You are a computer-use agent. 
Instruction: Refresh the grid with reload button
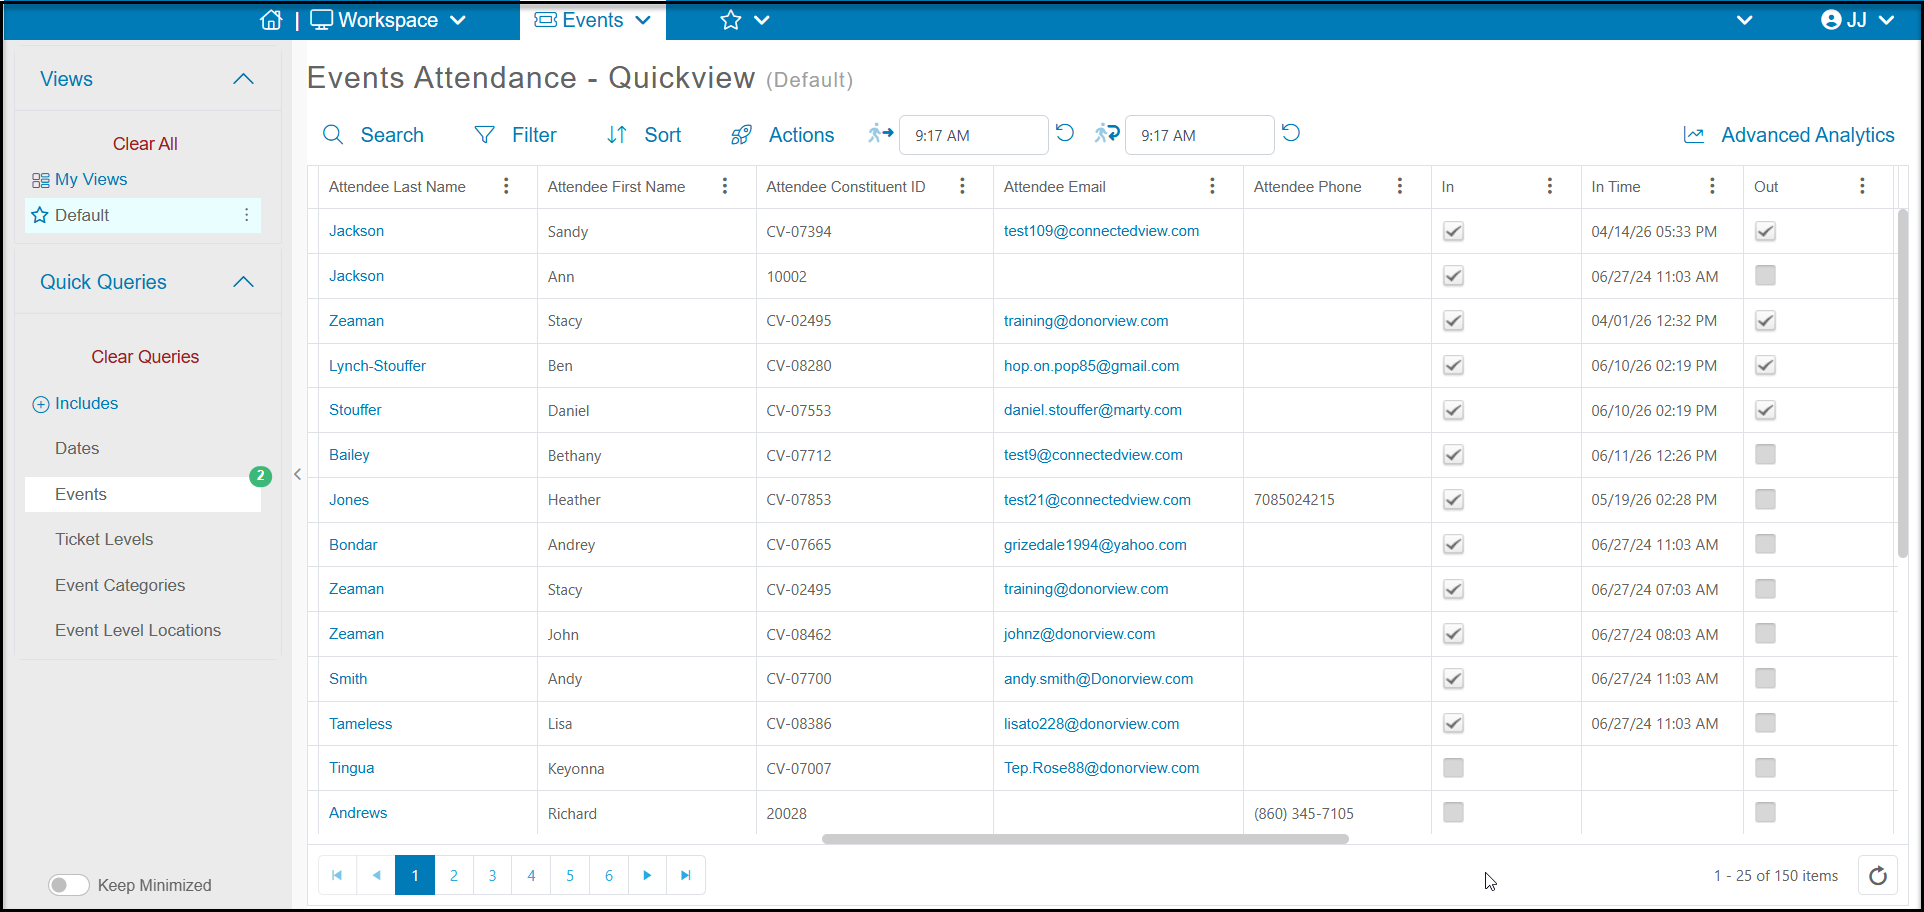tap(1878, 876)
